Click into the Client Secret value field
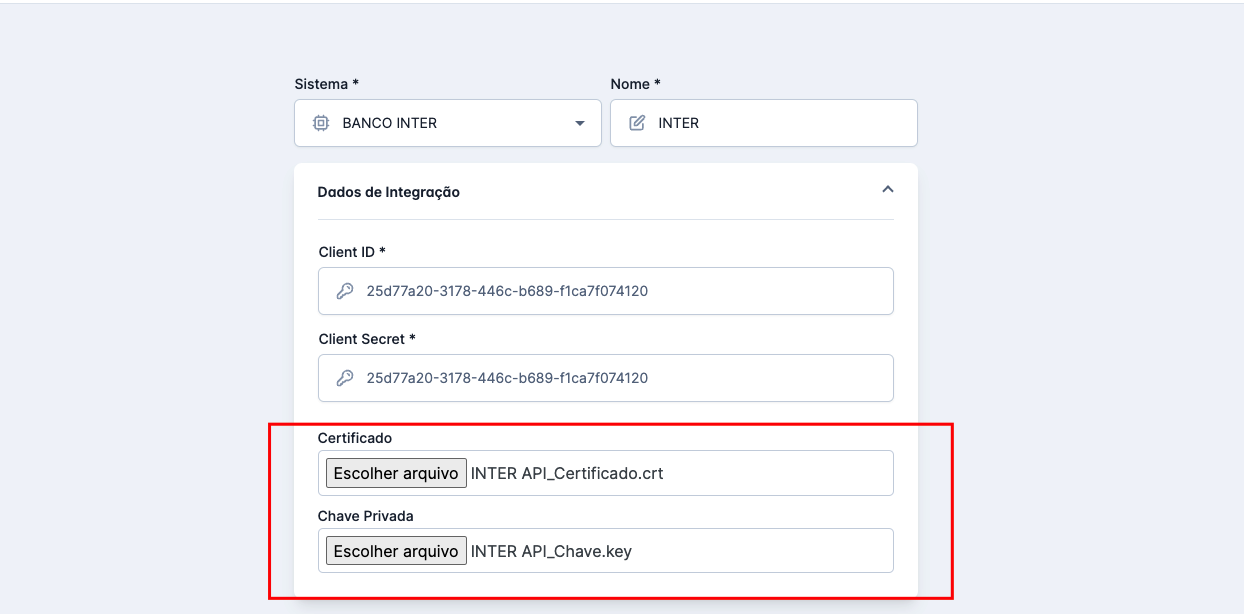Image resolution: width=1244 pixels, height=614 pixels. coord(620,378)
